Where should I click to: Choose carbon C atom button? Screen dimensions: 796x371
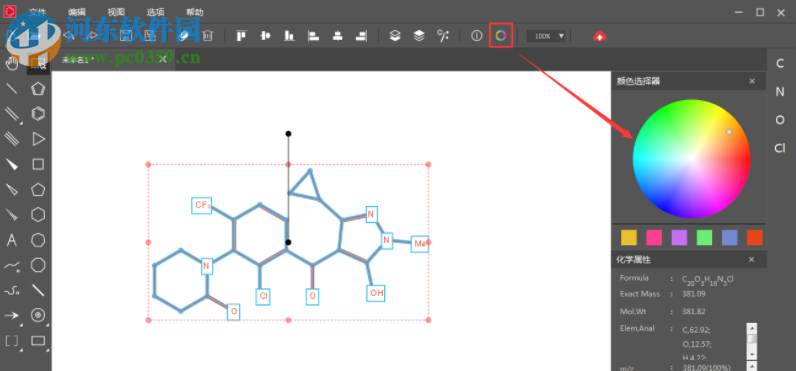(780, 63)
